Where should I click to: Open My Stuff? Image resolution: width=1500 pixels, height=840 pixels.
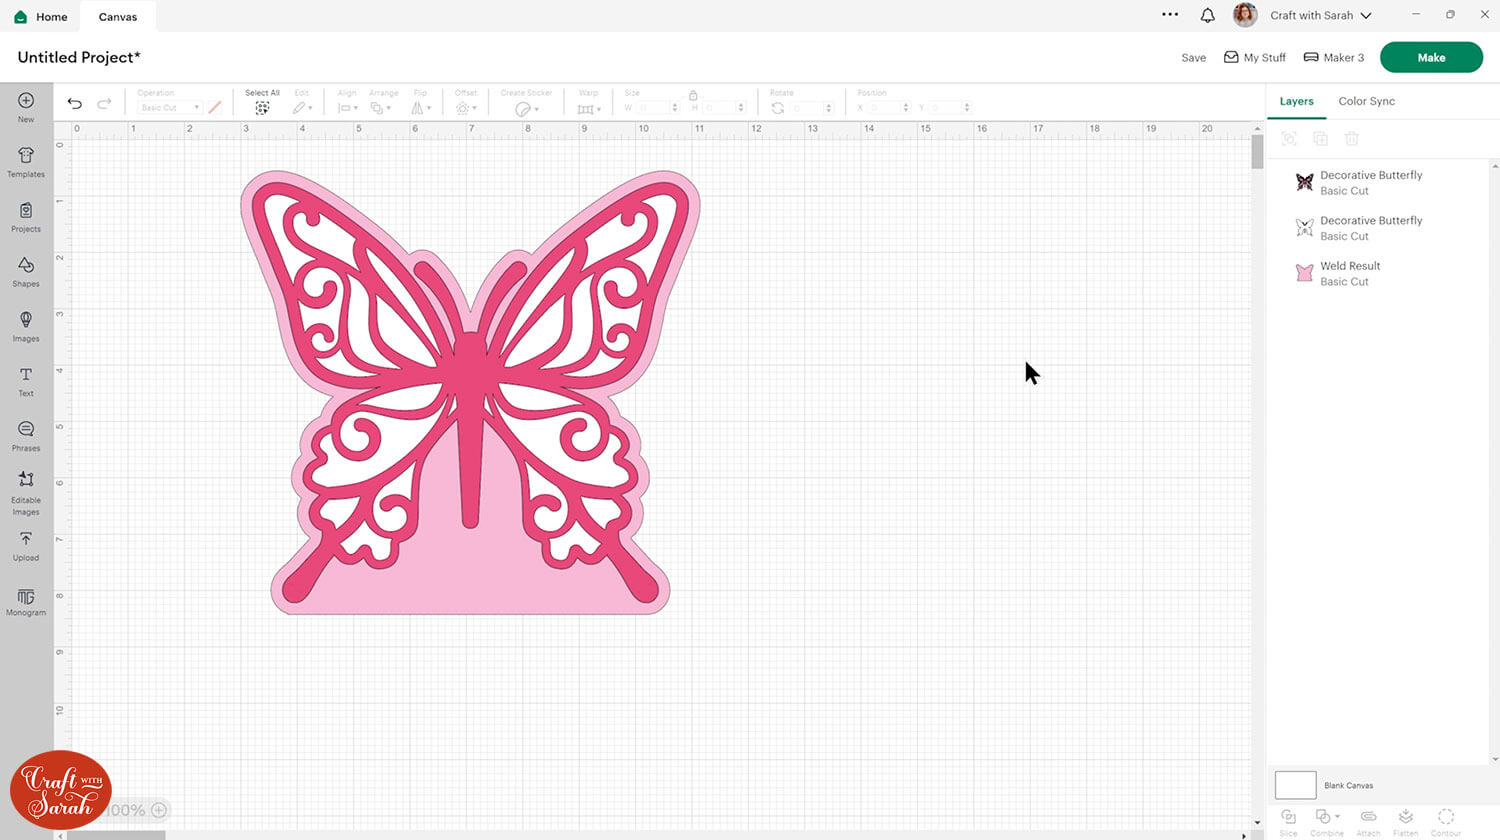pos(1255,58)
